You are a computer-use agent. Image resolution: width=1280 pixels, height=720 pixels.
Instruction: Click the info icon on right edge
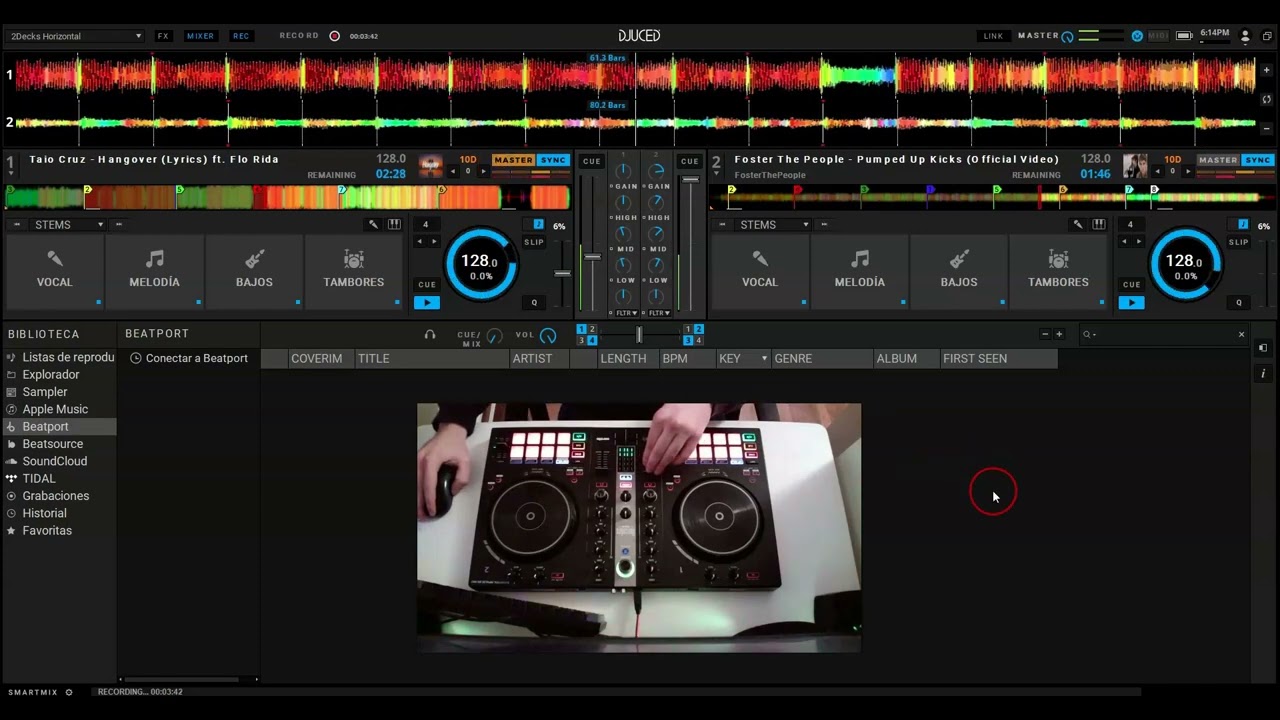click(1263, 373)
